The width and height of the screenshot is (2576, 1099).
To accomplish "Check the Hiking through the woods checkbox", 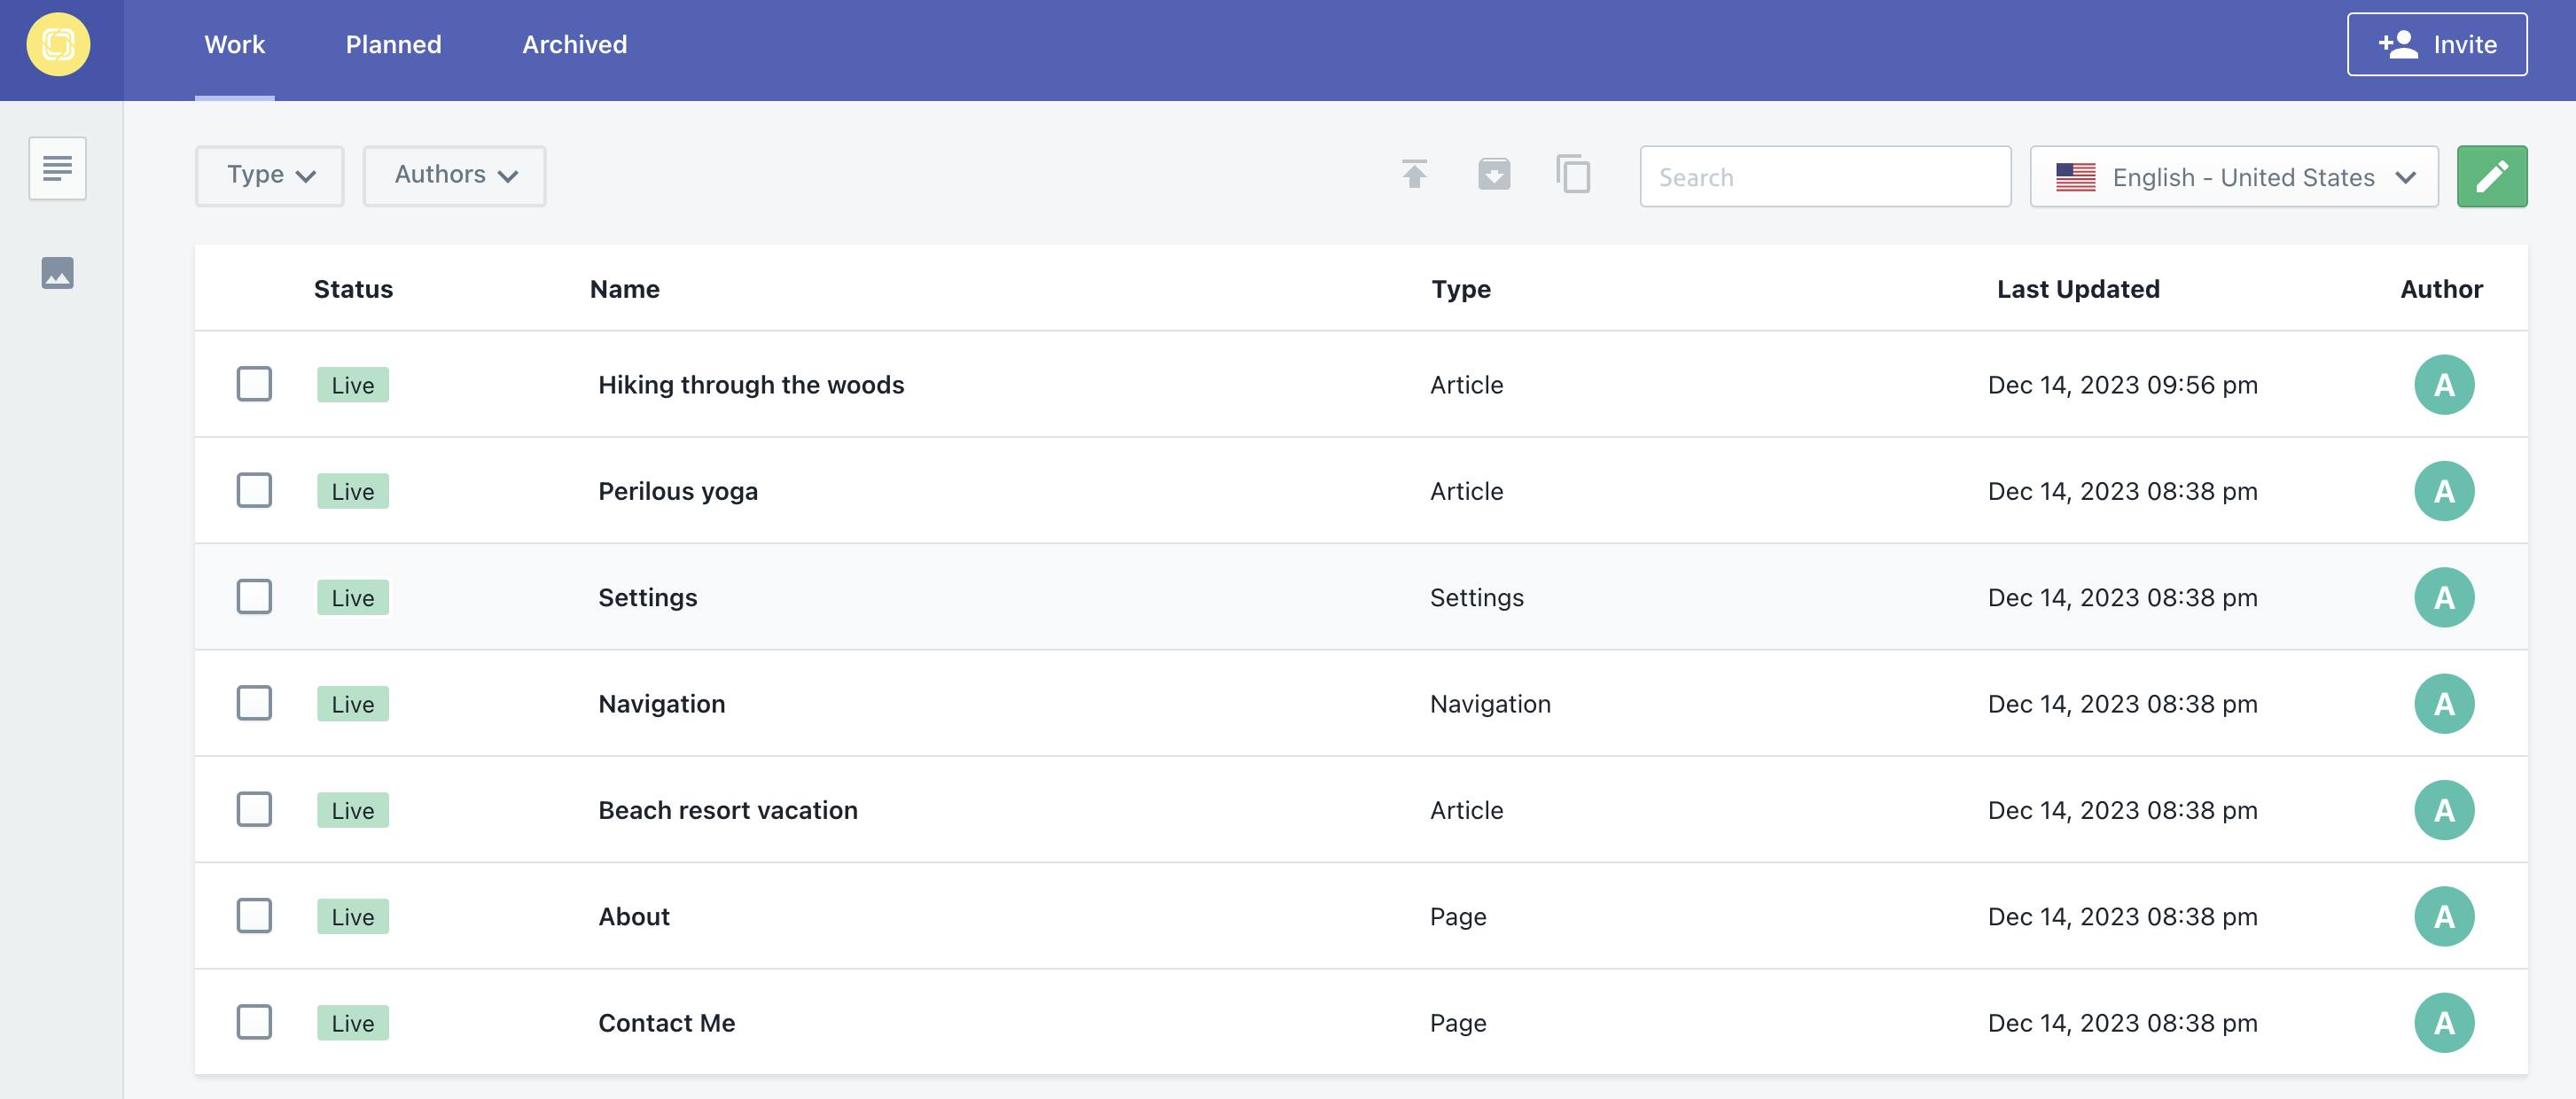I will pyautogui.click(x=254, y=384).
